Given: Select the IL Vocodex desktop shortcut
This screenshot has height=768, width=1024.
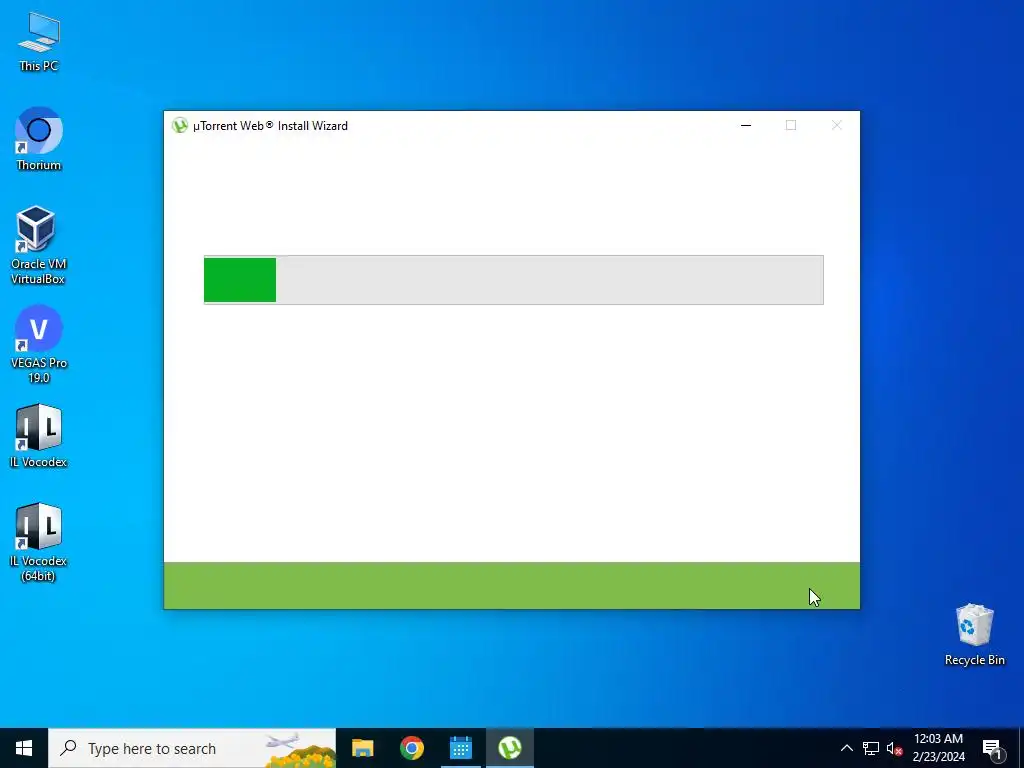Looking at the screenshot, I should [39, 436].
